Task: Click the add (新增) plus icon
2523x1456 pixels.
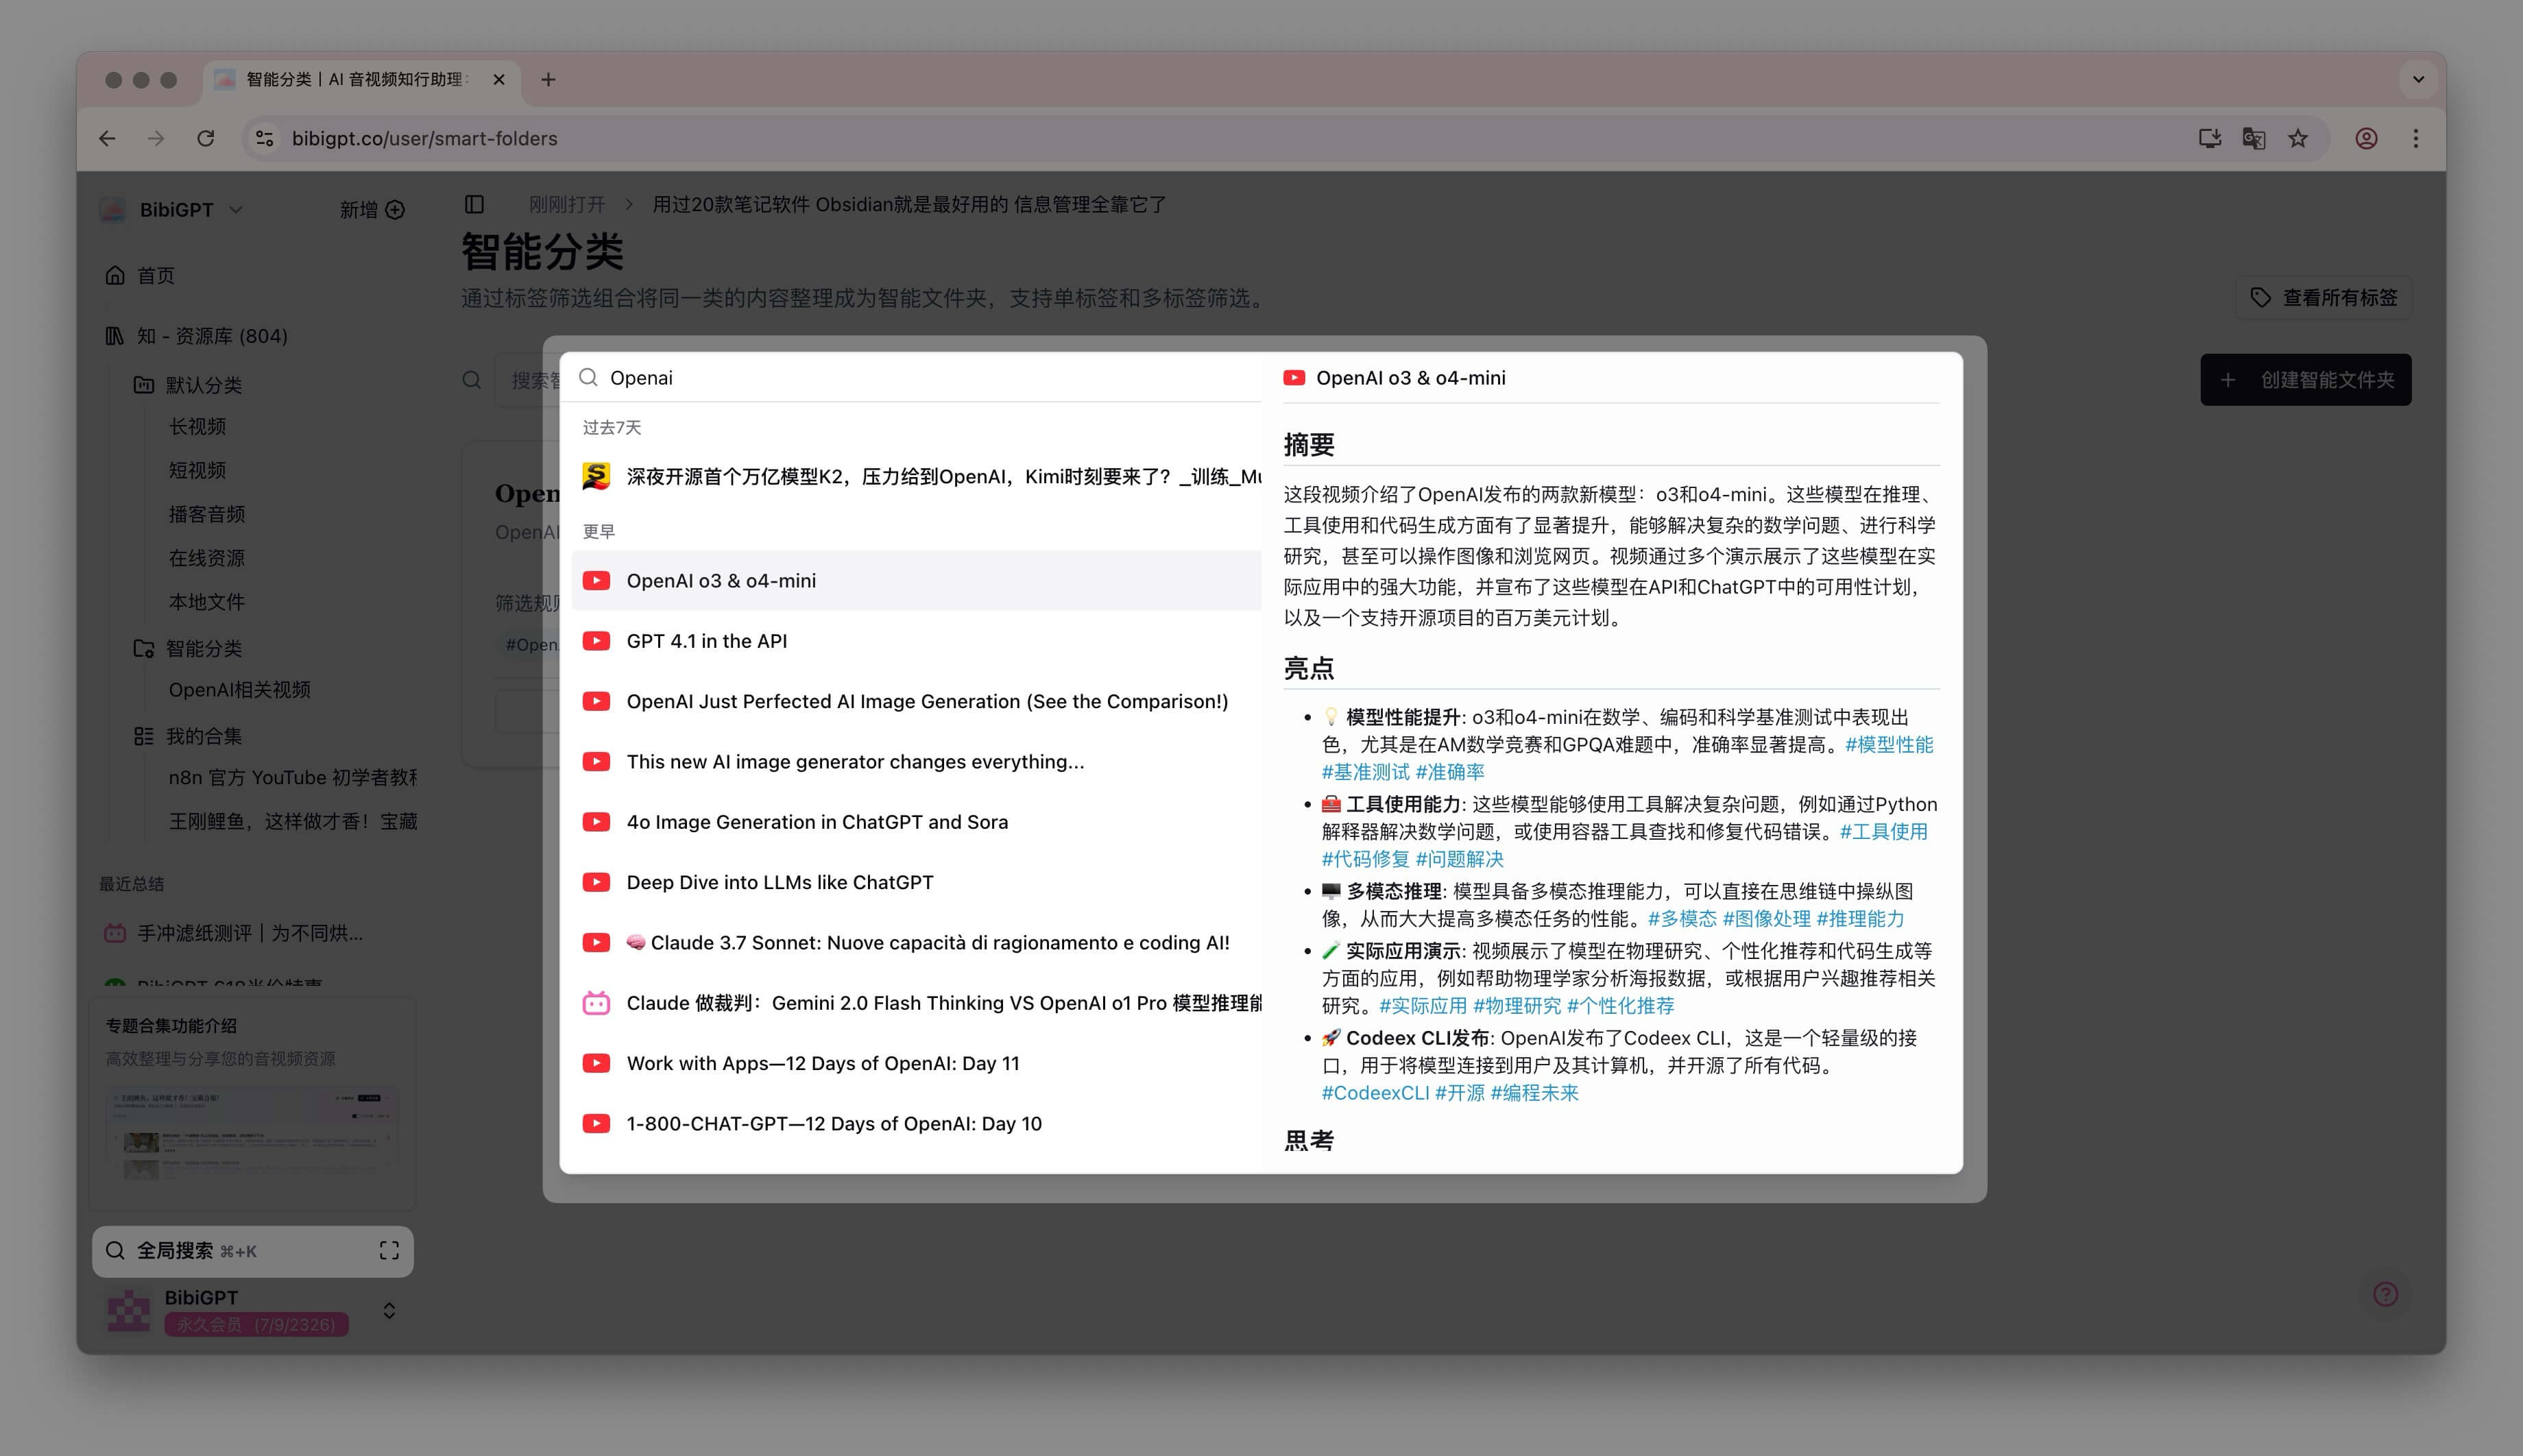Action: click(x=396, y=210)
